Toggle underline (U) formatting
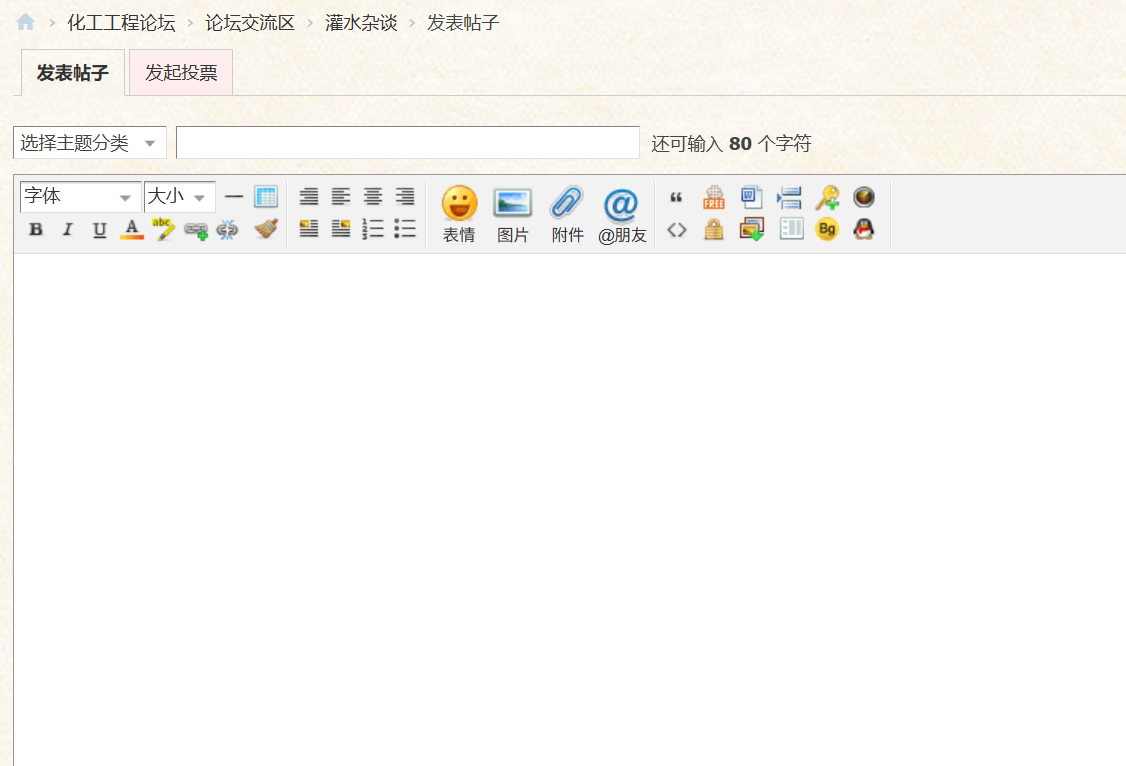Viewport: 1126px width, 766px height. (x=100, y=229)
